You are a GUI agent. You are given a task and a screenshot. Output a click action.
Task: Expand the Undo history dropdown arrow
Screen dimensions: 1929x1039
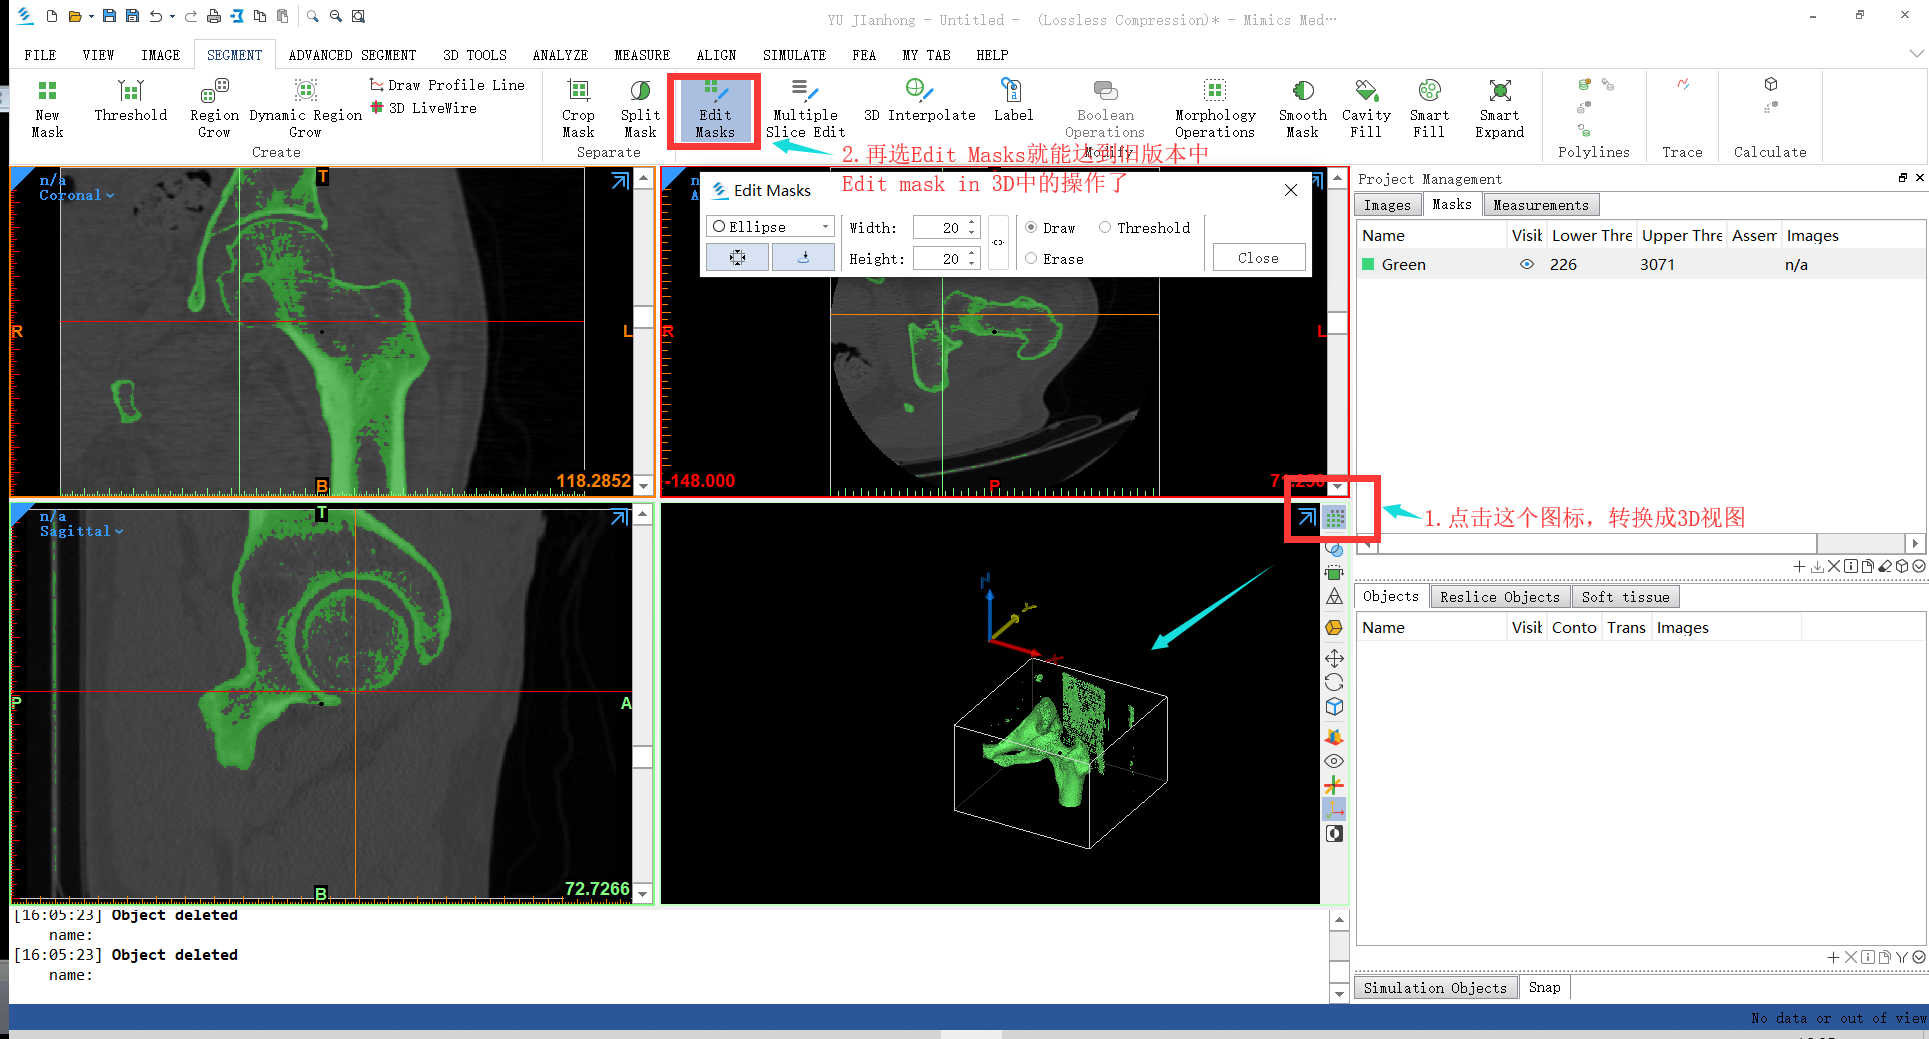coord(172,16)
